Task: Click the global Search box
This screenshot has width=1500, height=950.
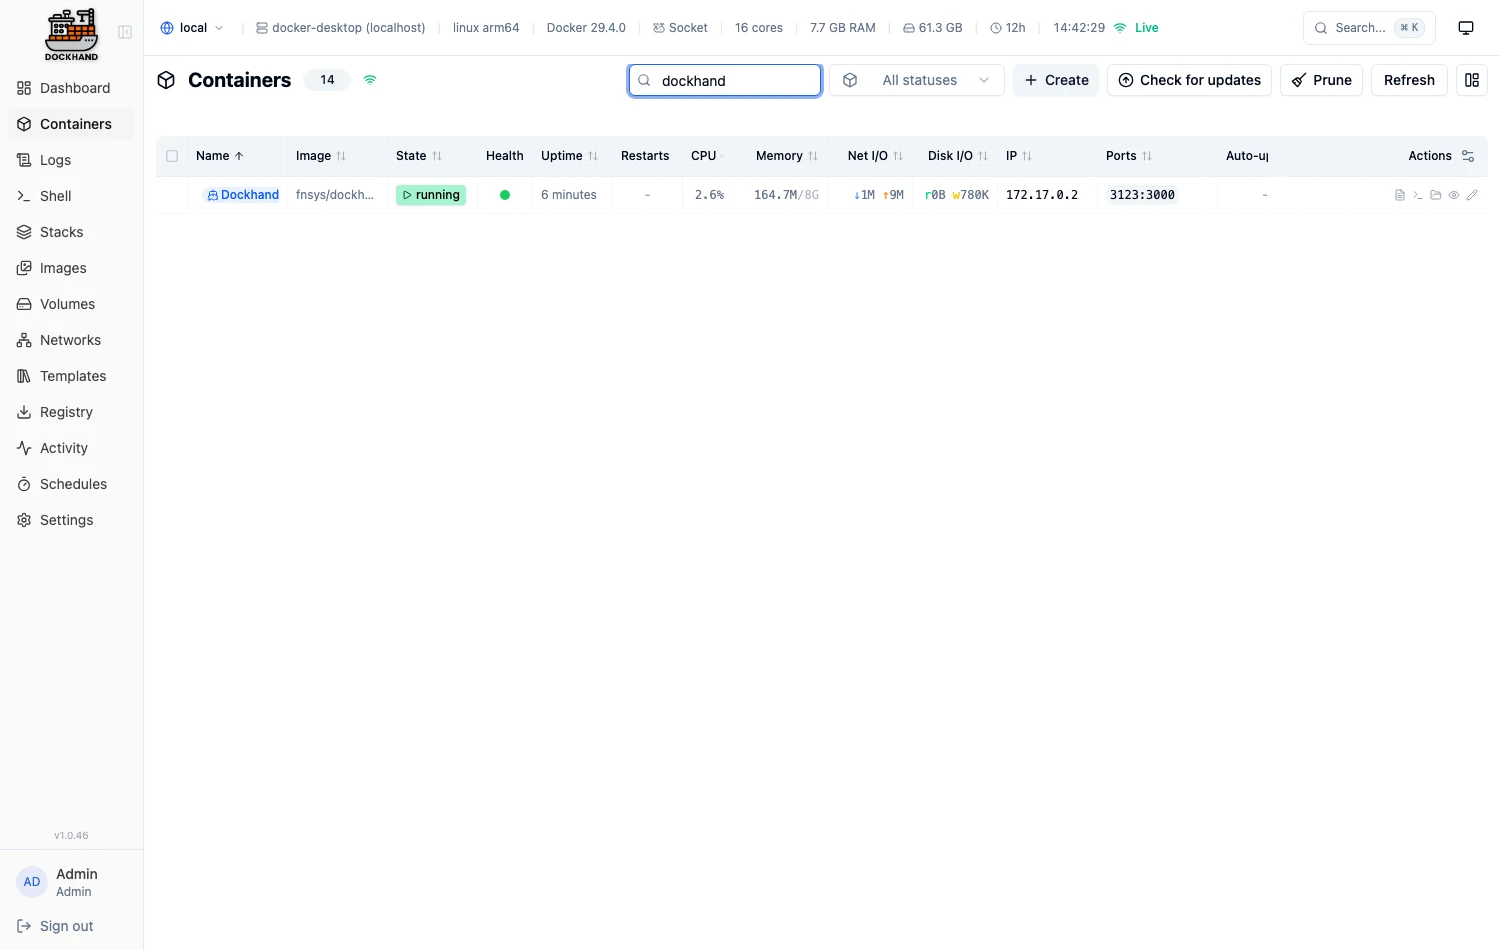Action: tap(1368, 28)
